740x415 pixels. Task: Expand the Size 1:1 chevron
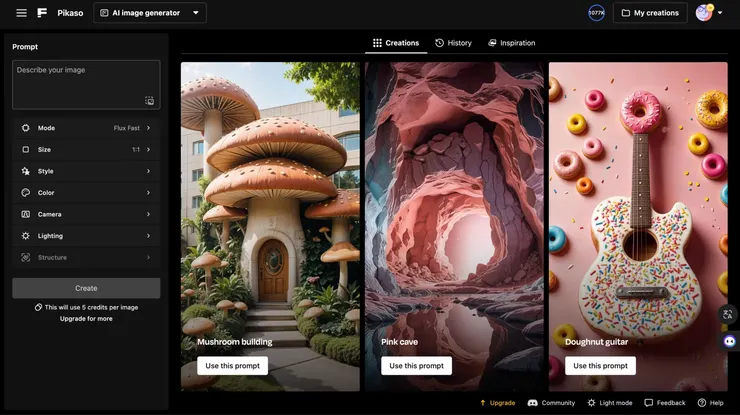[148, 150]
